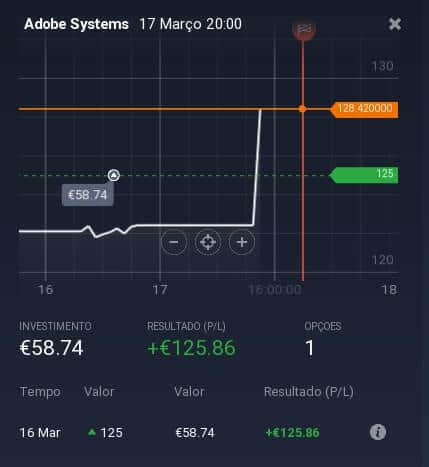
Task: Click the +€125.86 result in trade row
Action: click(x=292, y=433)
